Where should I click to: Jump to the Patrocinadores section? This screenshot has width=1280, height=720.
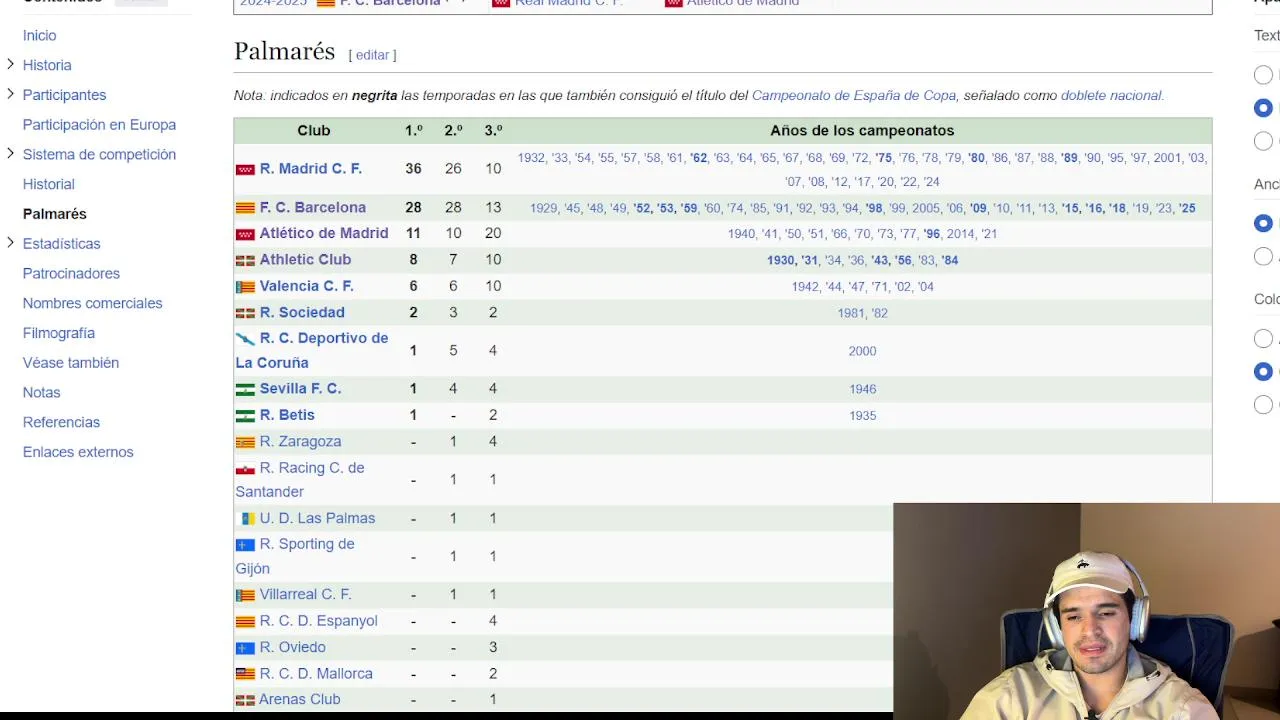tap(71, 273)
